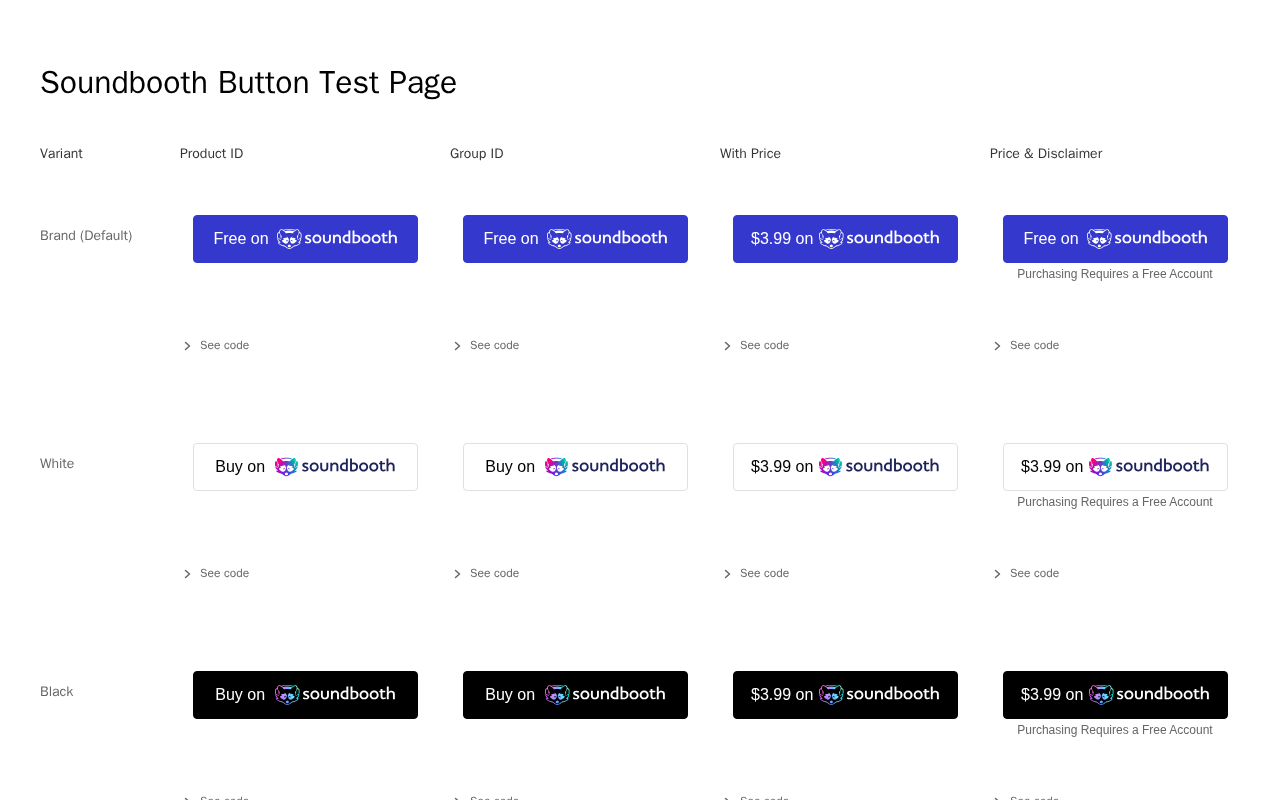
Task: Click the blue Free button above the disclaimer text
Action: click(x=1115, y=239)
